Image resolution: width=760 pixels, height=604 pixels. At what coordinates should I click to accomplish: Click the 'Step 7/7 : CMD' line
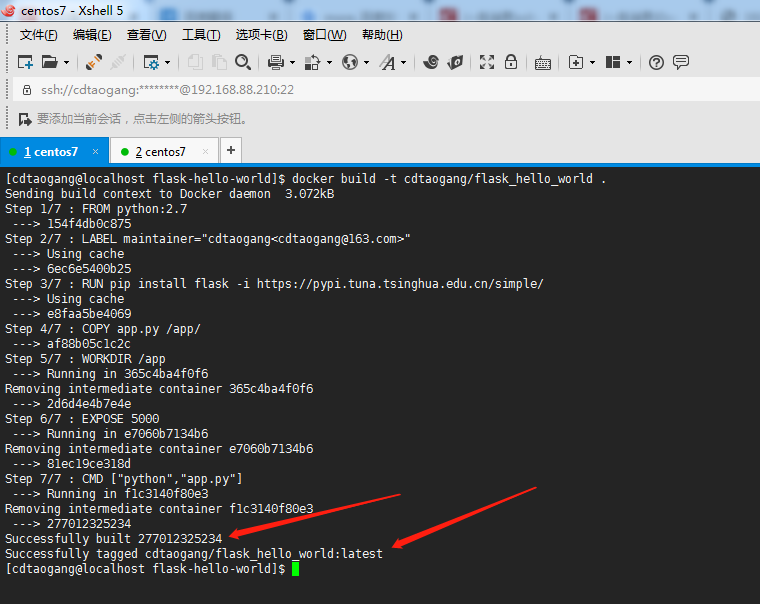coord(124,479)
